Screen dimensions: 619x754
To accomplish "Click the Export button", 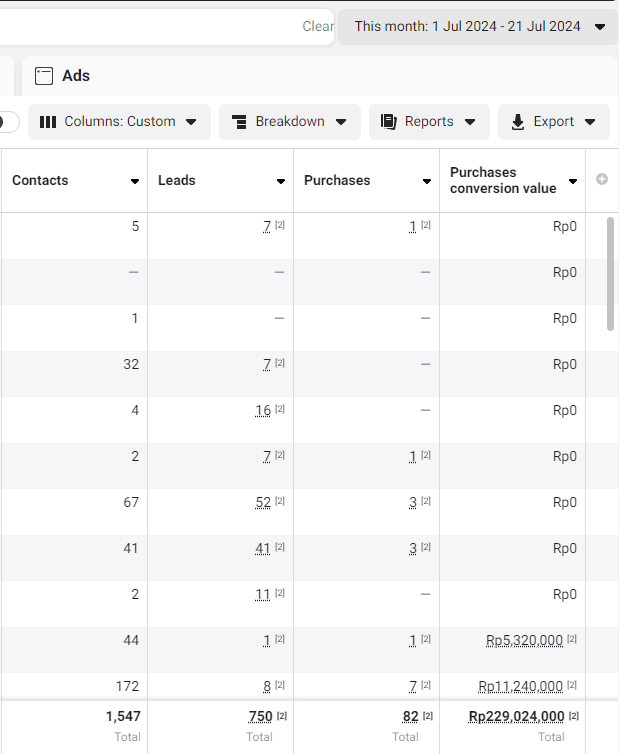I will [x=553, y=122].
